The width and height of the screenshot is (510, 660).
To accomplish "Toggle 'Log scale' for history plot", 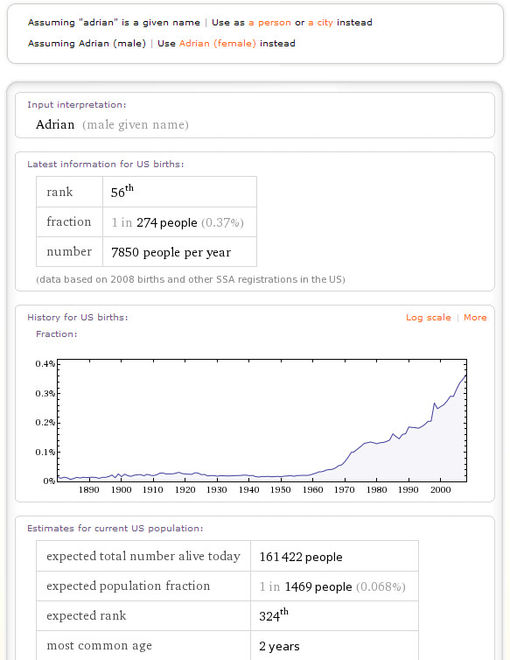I will [x=428, y=317].
